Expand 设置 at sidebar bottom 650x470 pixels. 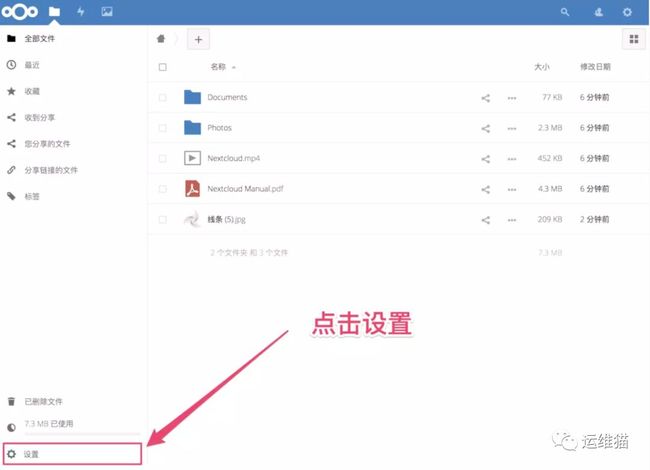click(73, 454)
